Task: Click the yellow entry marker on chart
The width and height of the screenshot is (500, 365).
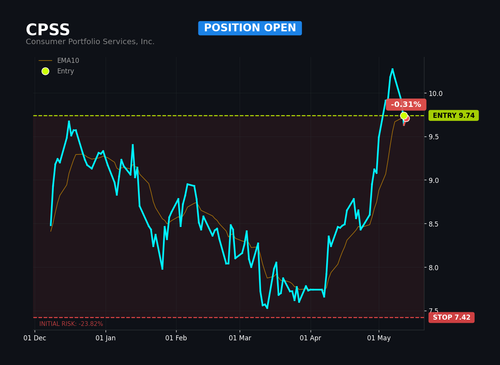Action: (404, 116)
